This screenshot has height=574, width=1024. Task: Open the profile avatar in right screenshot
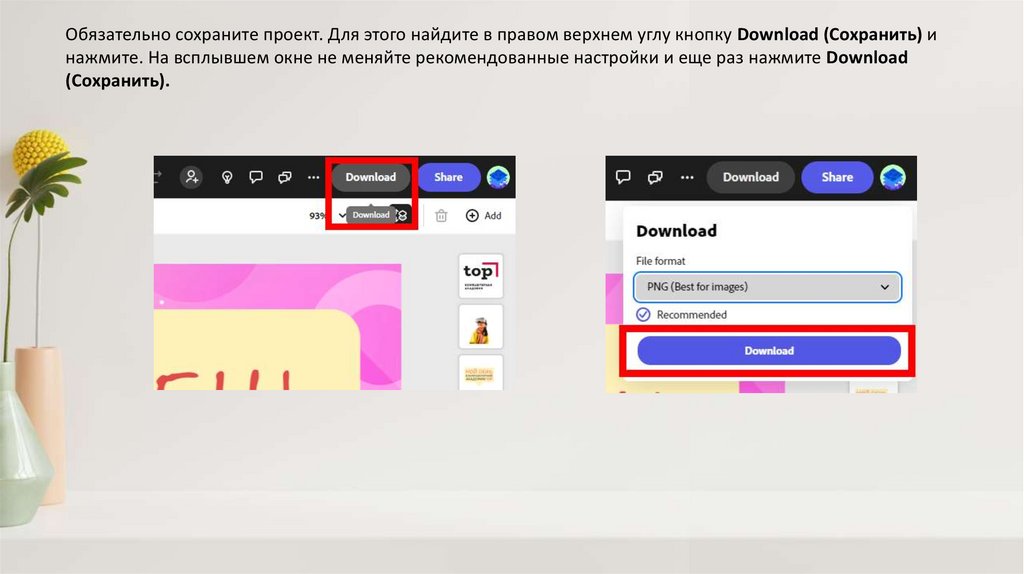pyautogui.click(x=893, y=177)
